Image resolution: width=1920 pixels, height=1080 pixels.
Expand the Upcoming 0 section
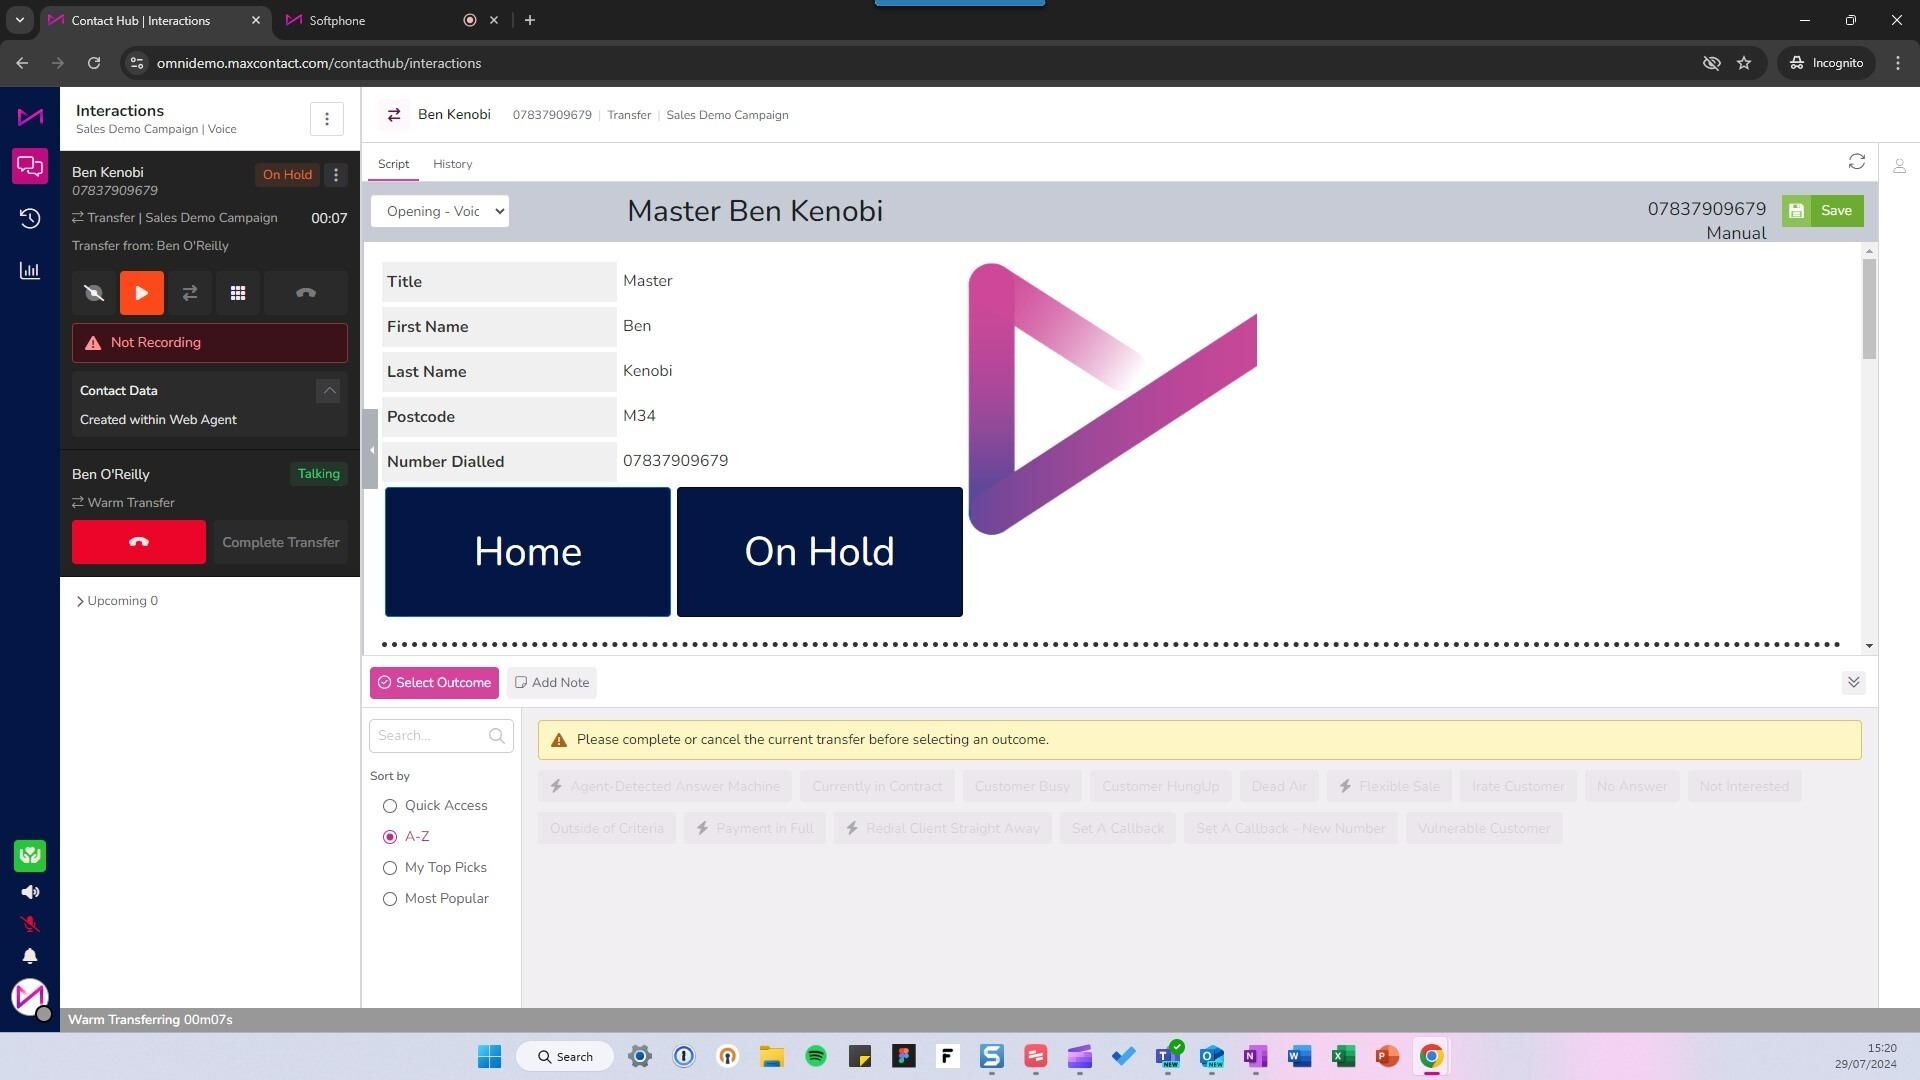pyautogui.click(x=116, y=601)
